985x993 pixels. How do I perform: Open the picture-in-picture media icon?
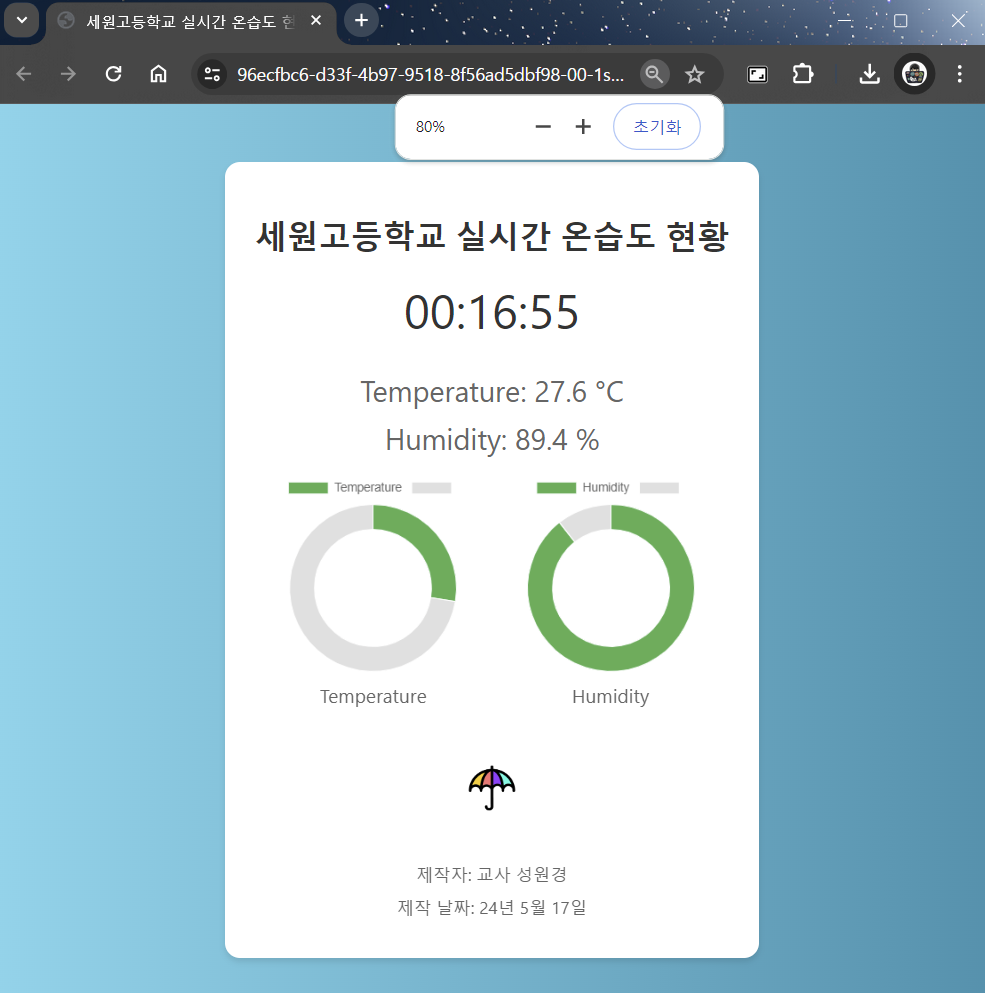pos(758,75)
